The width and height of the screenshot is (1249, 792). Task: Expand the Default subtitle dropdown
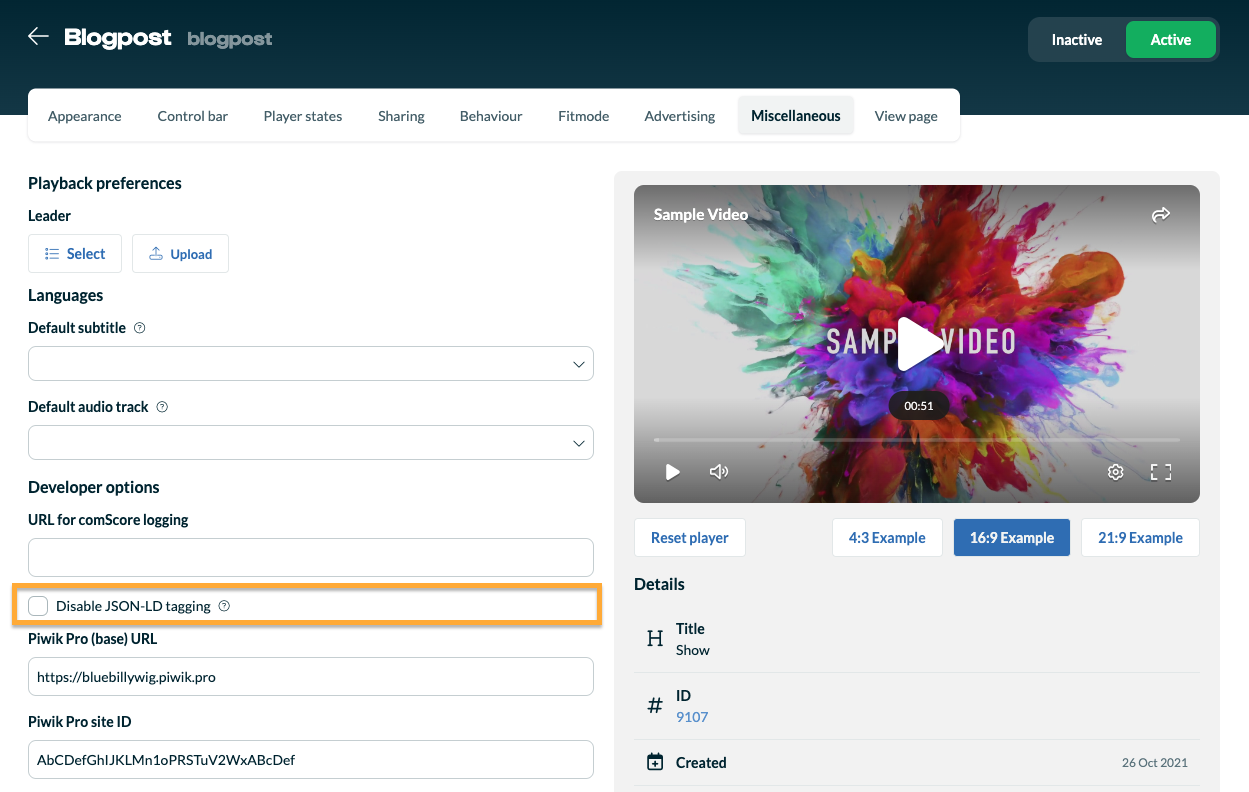[x=311, y=364]
